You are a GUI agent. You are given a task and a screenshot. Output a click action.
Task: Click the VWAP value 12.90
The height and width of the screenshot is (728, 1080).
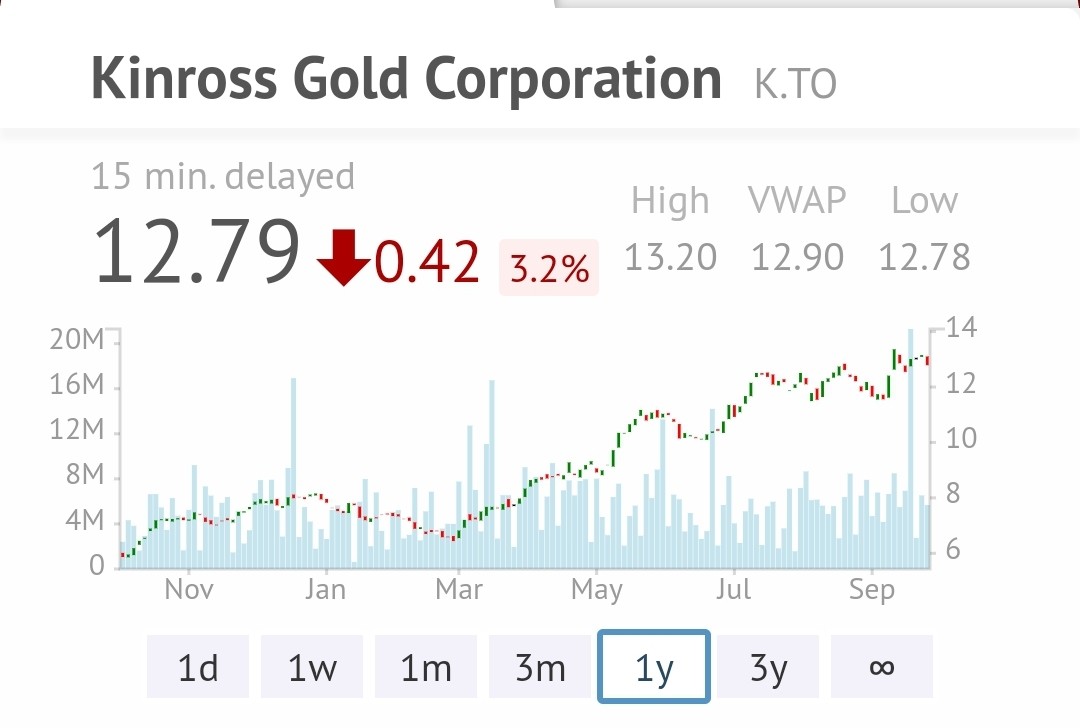[796, 258]
